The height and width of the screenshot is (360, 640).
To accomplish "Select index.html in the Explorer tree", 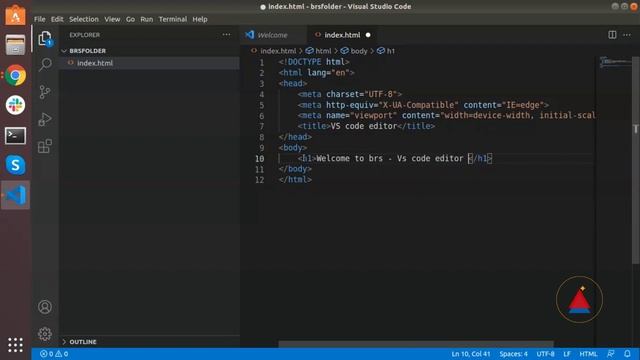I will tap(149, 63).
